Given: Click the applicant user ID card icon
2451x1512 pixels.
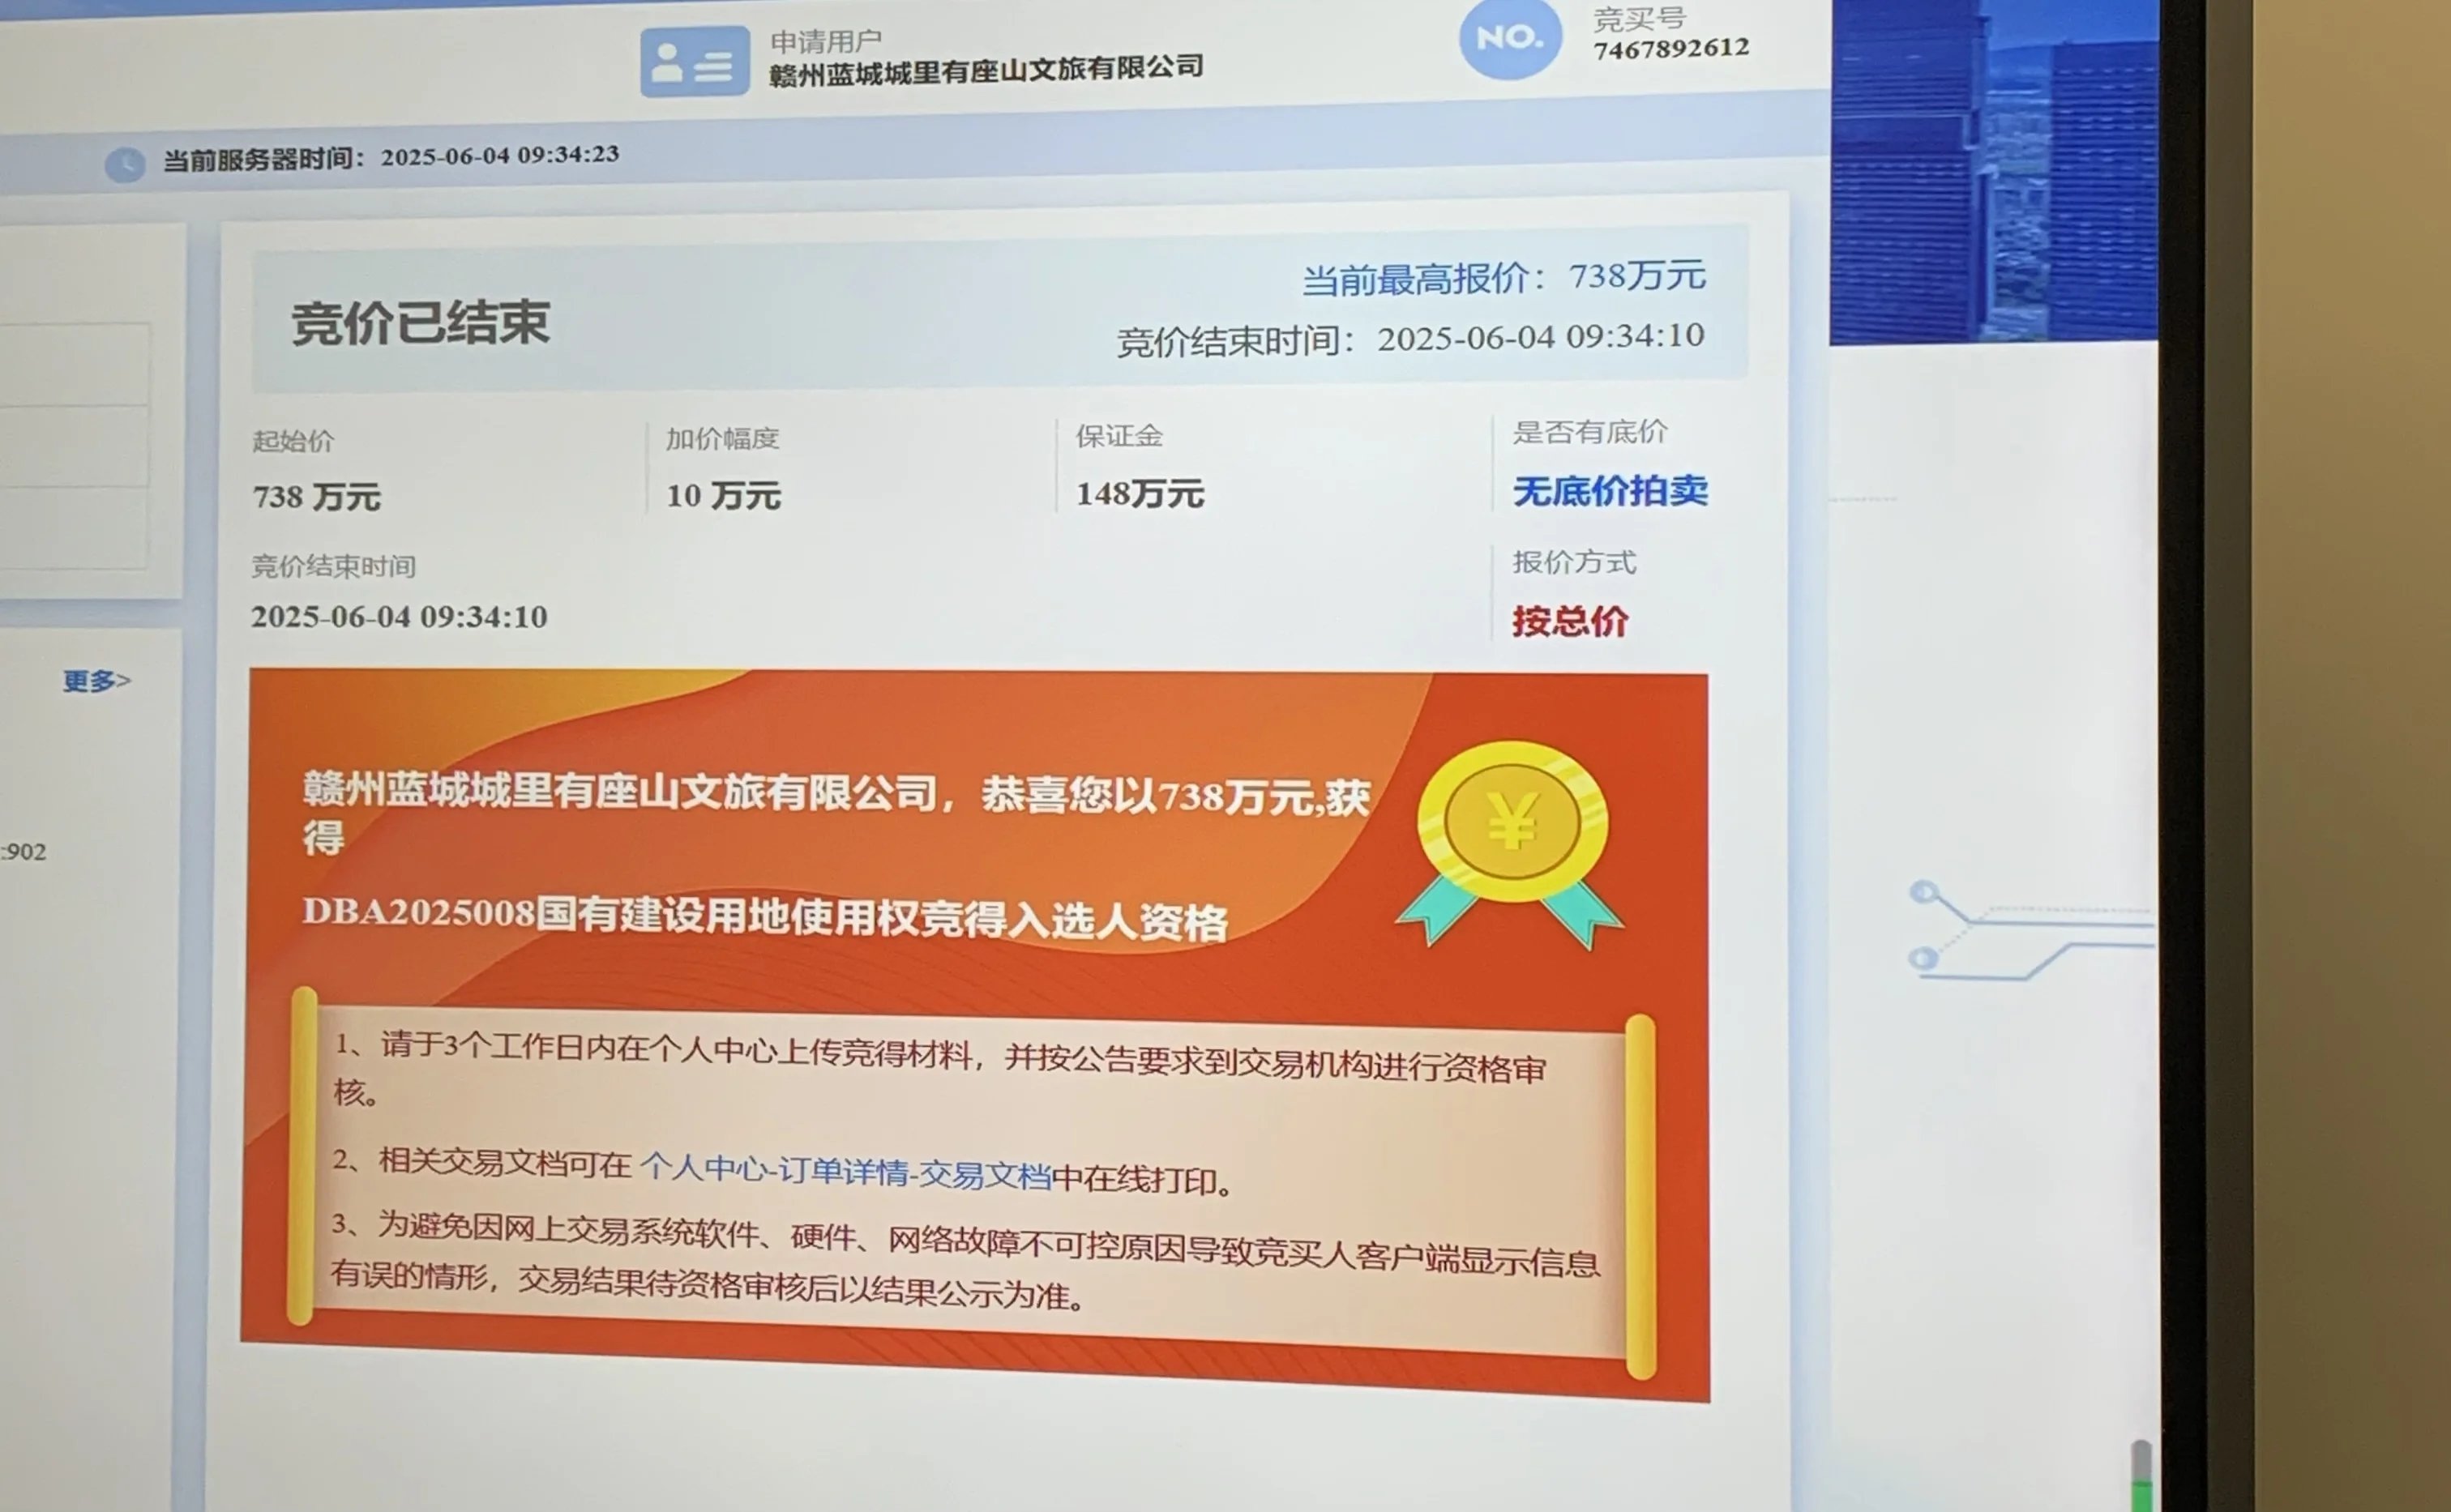Looking at the screenshot, I should point(694,62).
